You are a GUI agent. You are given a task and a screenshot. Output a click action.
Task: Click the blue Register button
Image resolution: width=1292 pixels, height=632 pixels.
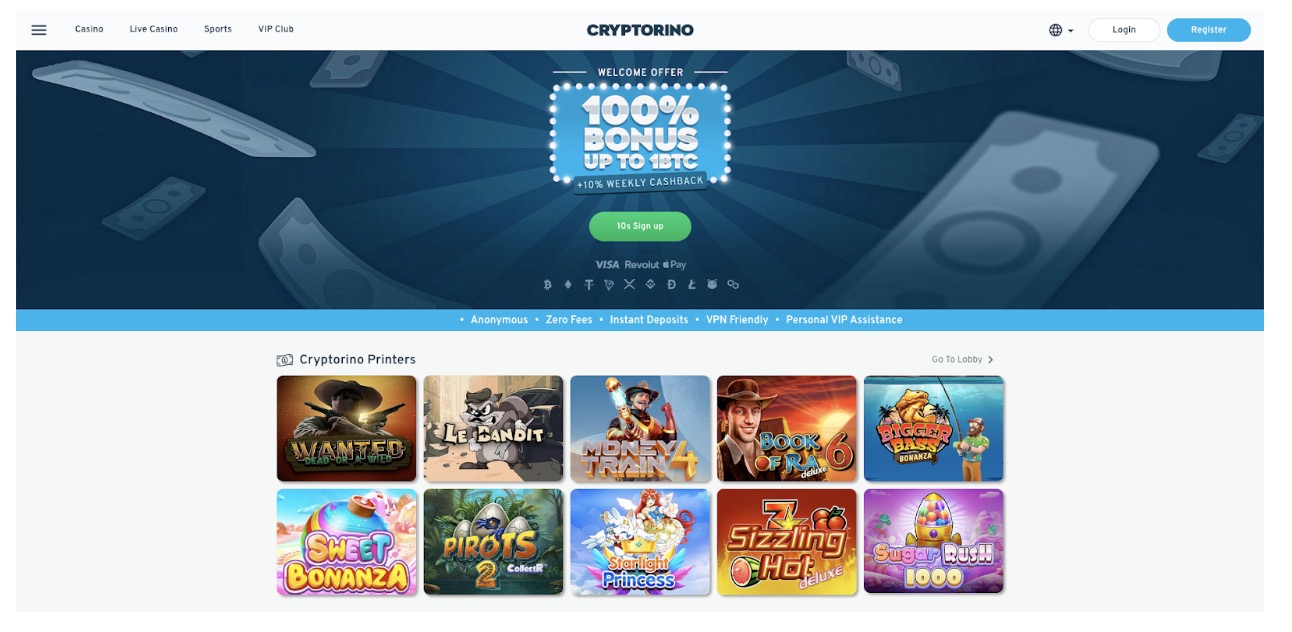click(1208, 30)
